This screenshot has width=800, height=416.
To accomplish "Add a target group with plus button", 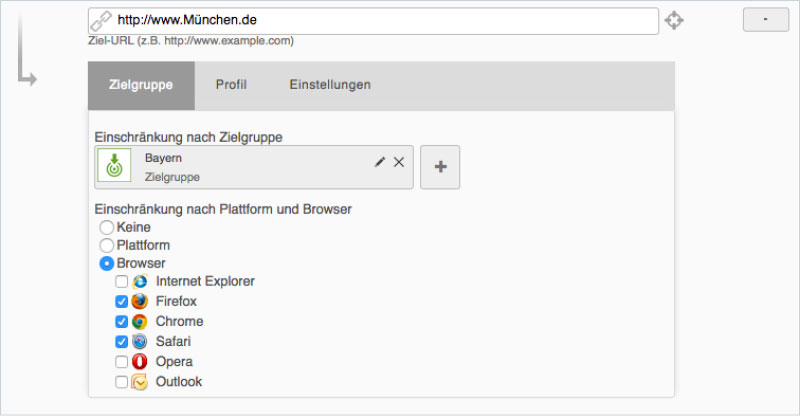I will click(440, 167).
